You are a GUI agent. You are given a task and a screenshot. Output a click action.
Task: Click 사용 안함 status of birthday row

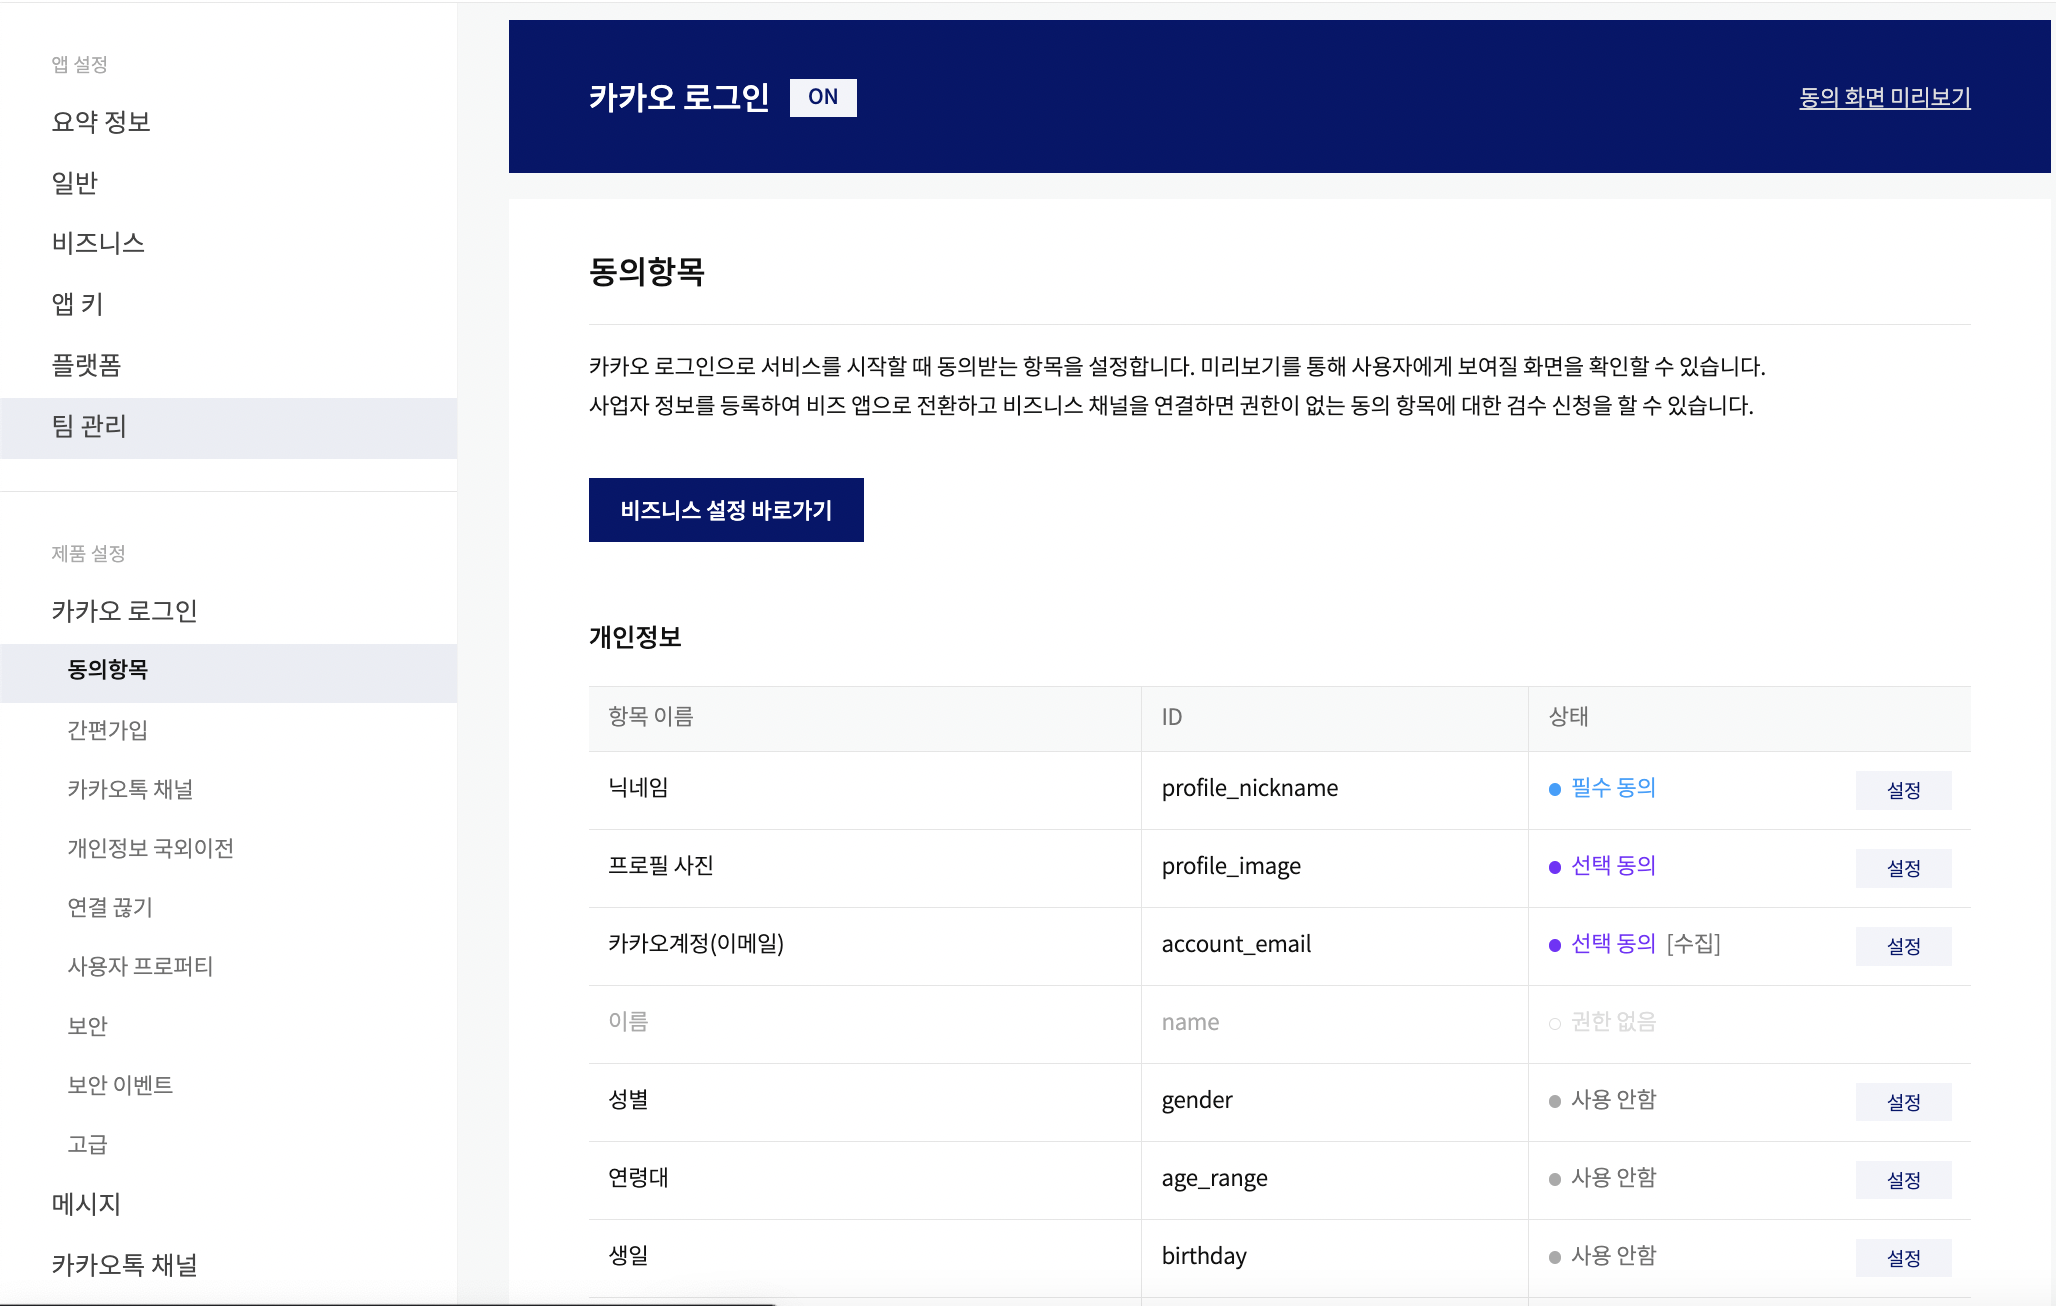pyautogui.click(x=1603, y=1256)
